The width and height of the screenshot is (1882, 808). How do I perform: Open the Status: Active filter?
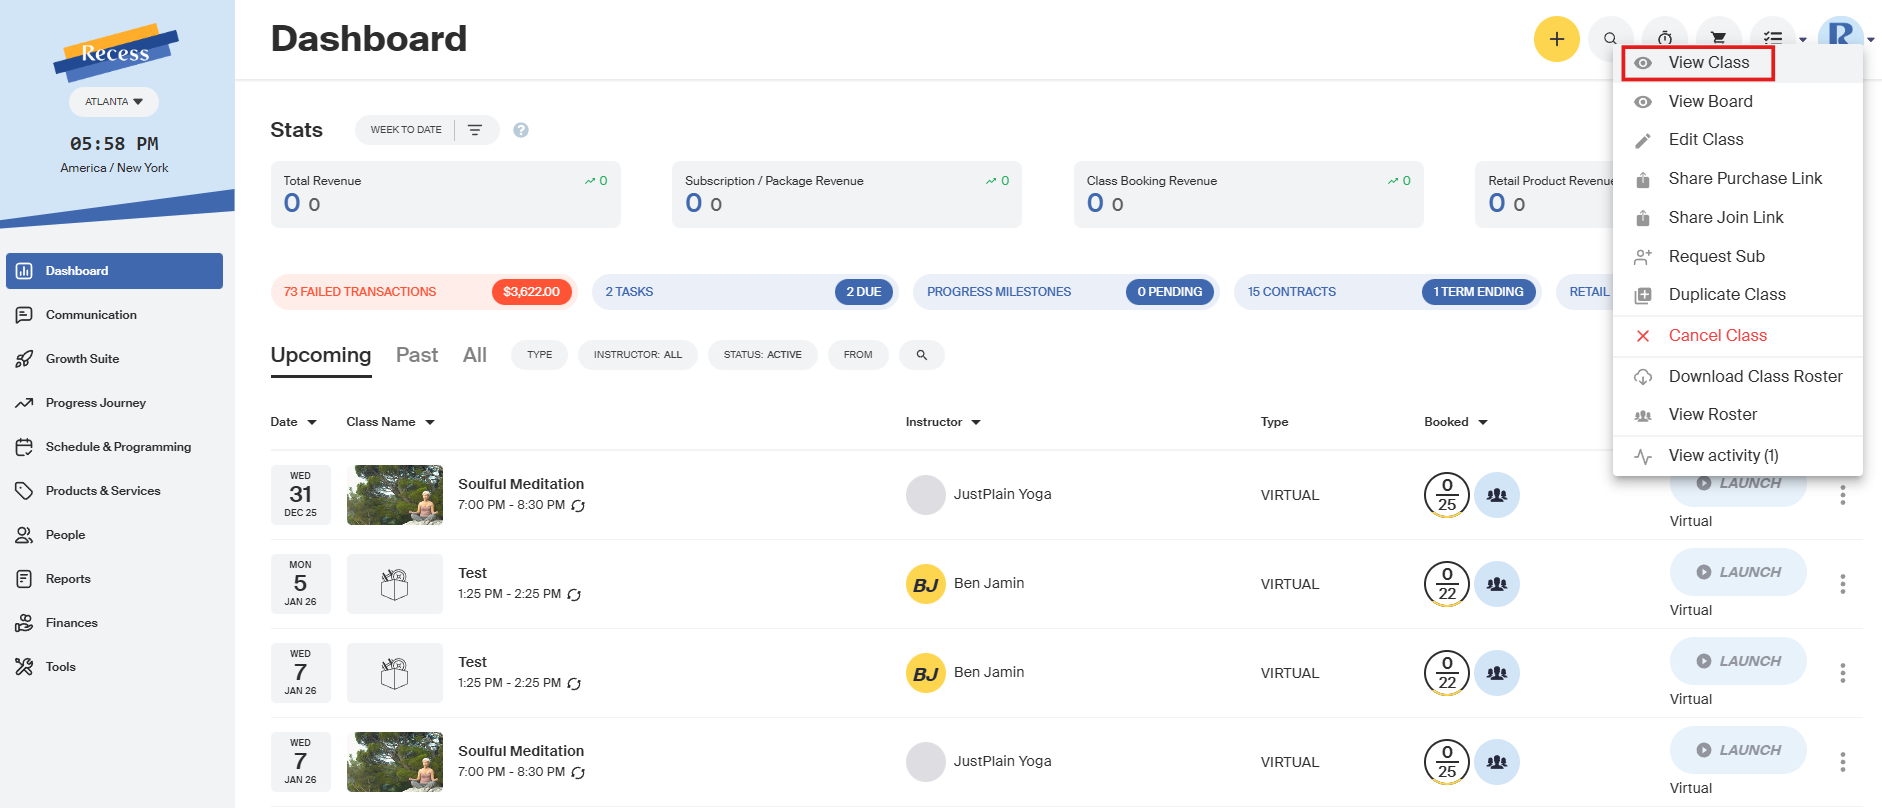click(x=762, y=355)
